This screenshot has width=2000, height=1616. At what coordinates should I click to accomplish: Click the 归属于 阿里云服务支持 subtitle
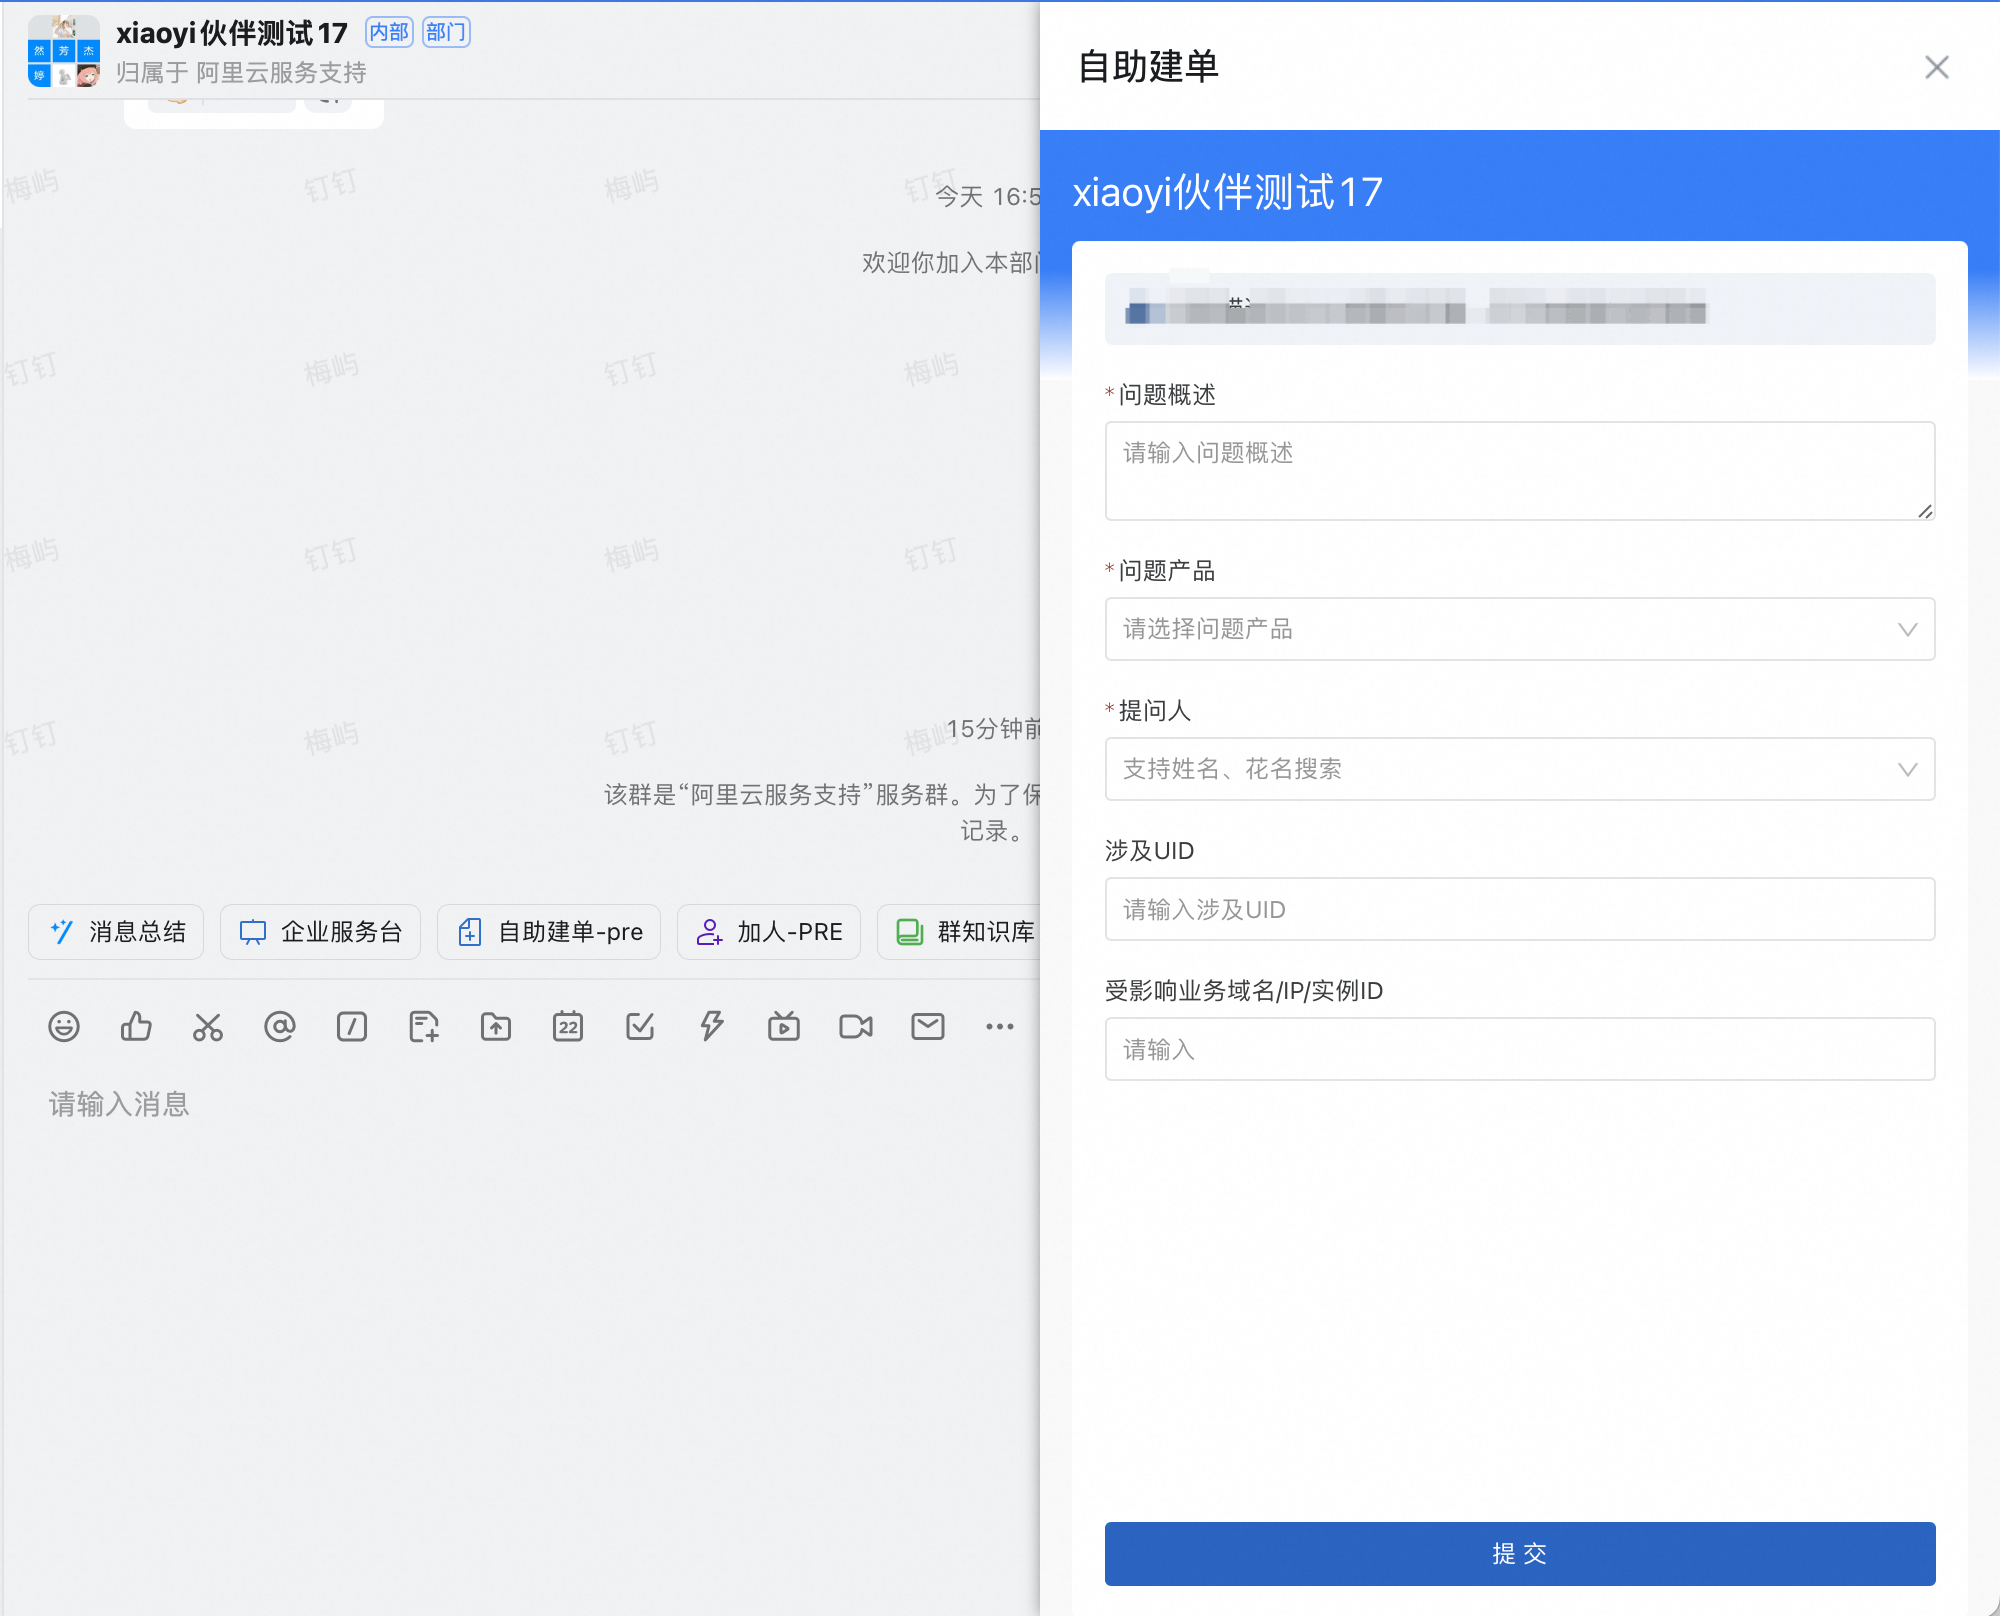click(x=241, y=73)
